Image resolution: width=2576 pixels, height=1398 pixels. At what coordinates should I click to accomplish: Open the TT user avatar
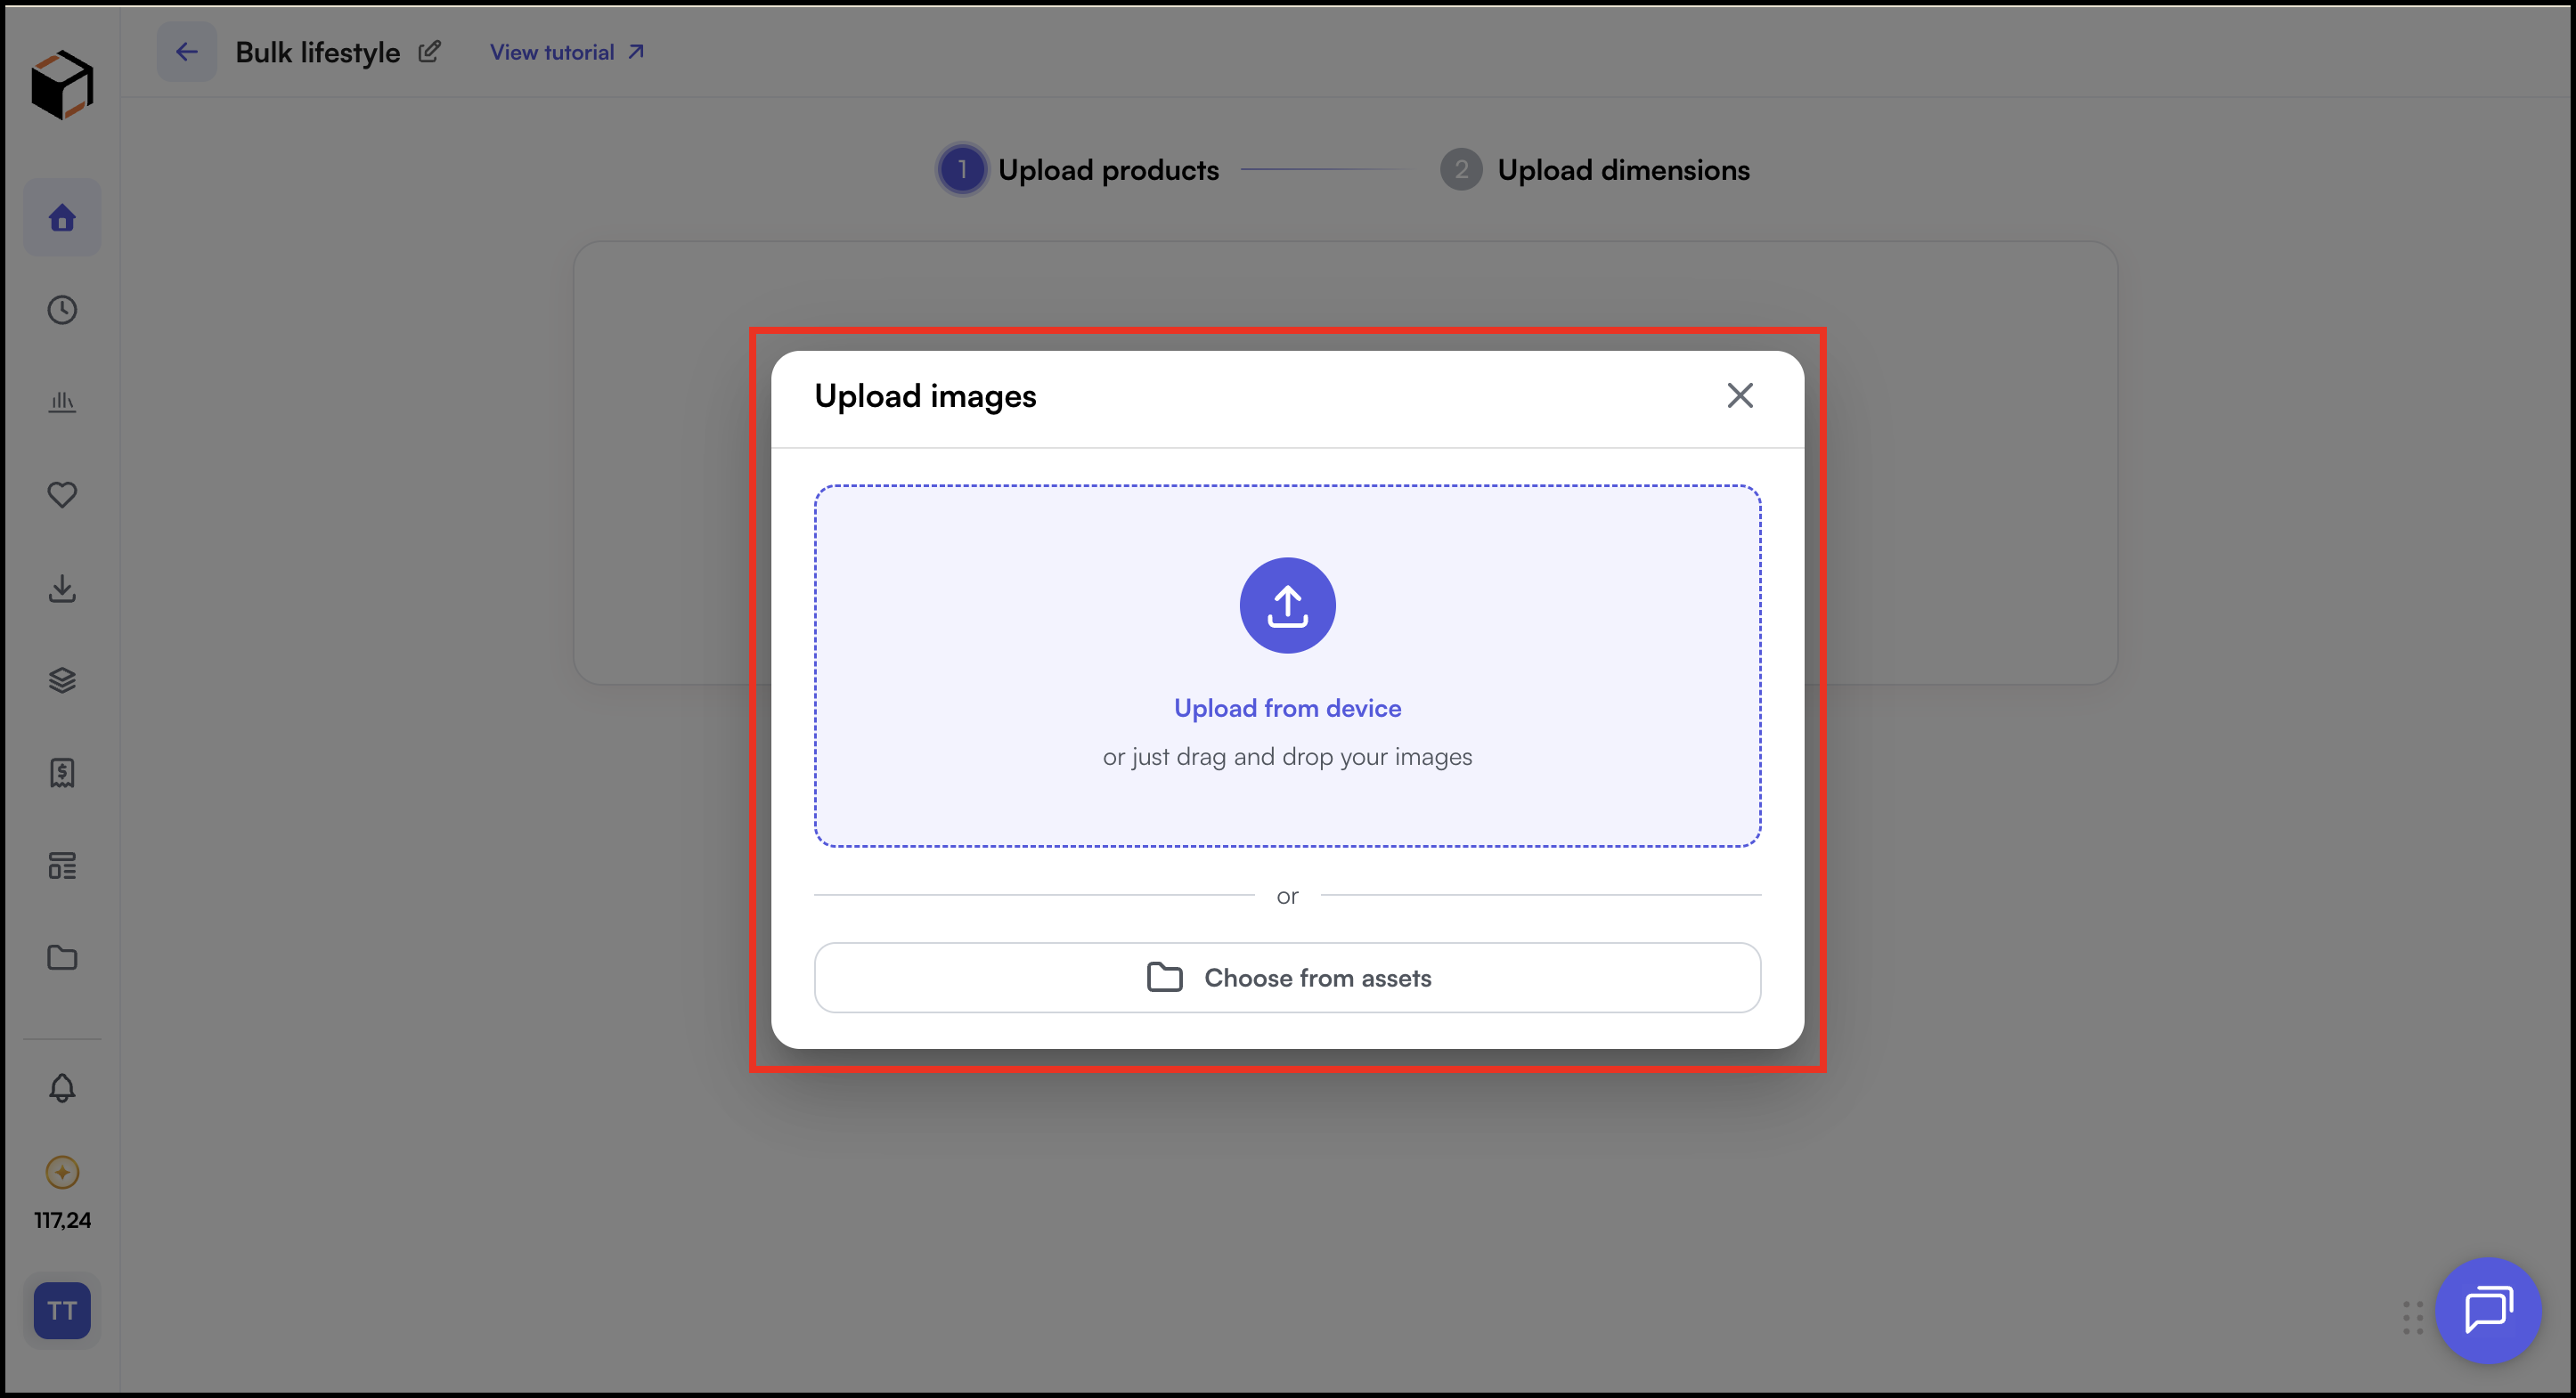click(62, 1311)
